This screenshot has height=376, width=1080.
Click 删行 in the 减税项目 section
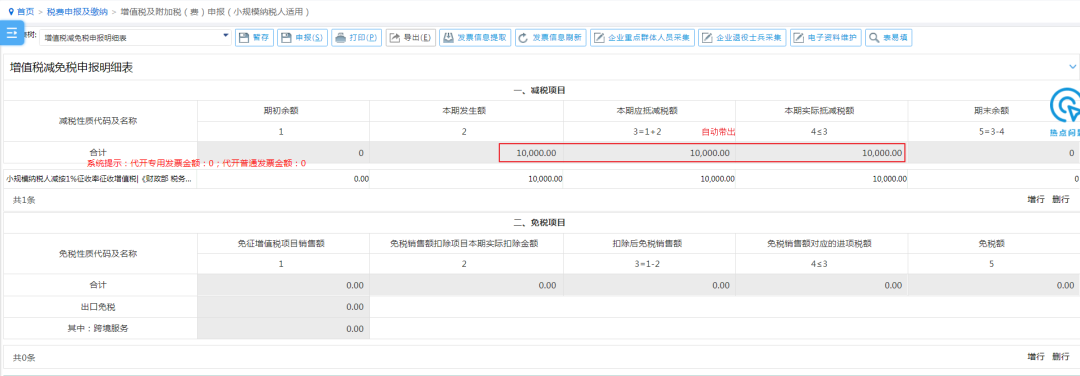coord(1061,199)
